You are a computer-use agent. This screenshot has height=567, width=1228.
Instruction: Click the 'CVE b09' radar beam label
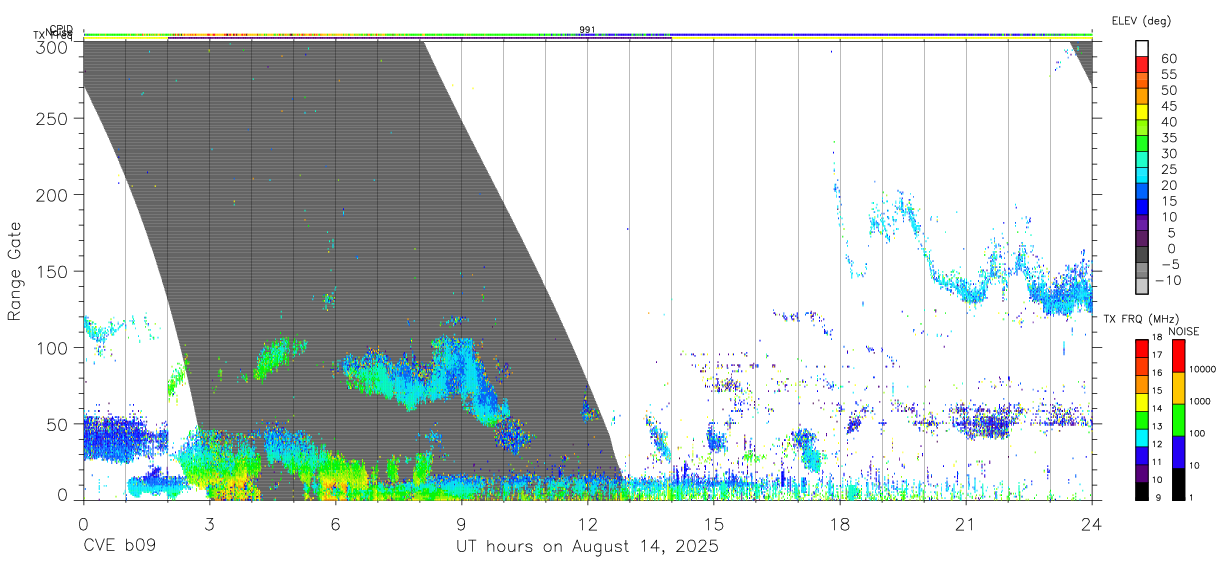119,547
